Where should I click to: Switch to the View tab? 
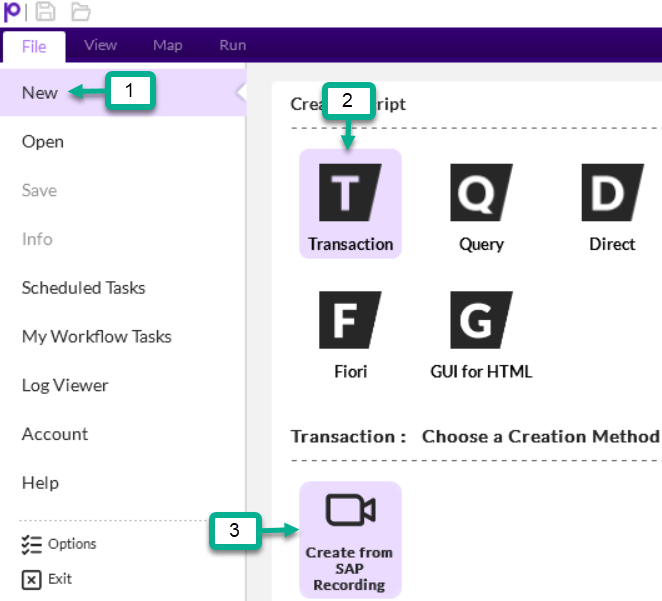point(100,45)
